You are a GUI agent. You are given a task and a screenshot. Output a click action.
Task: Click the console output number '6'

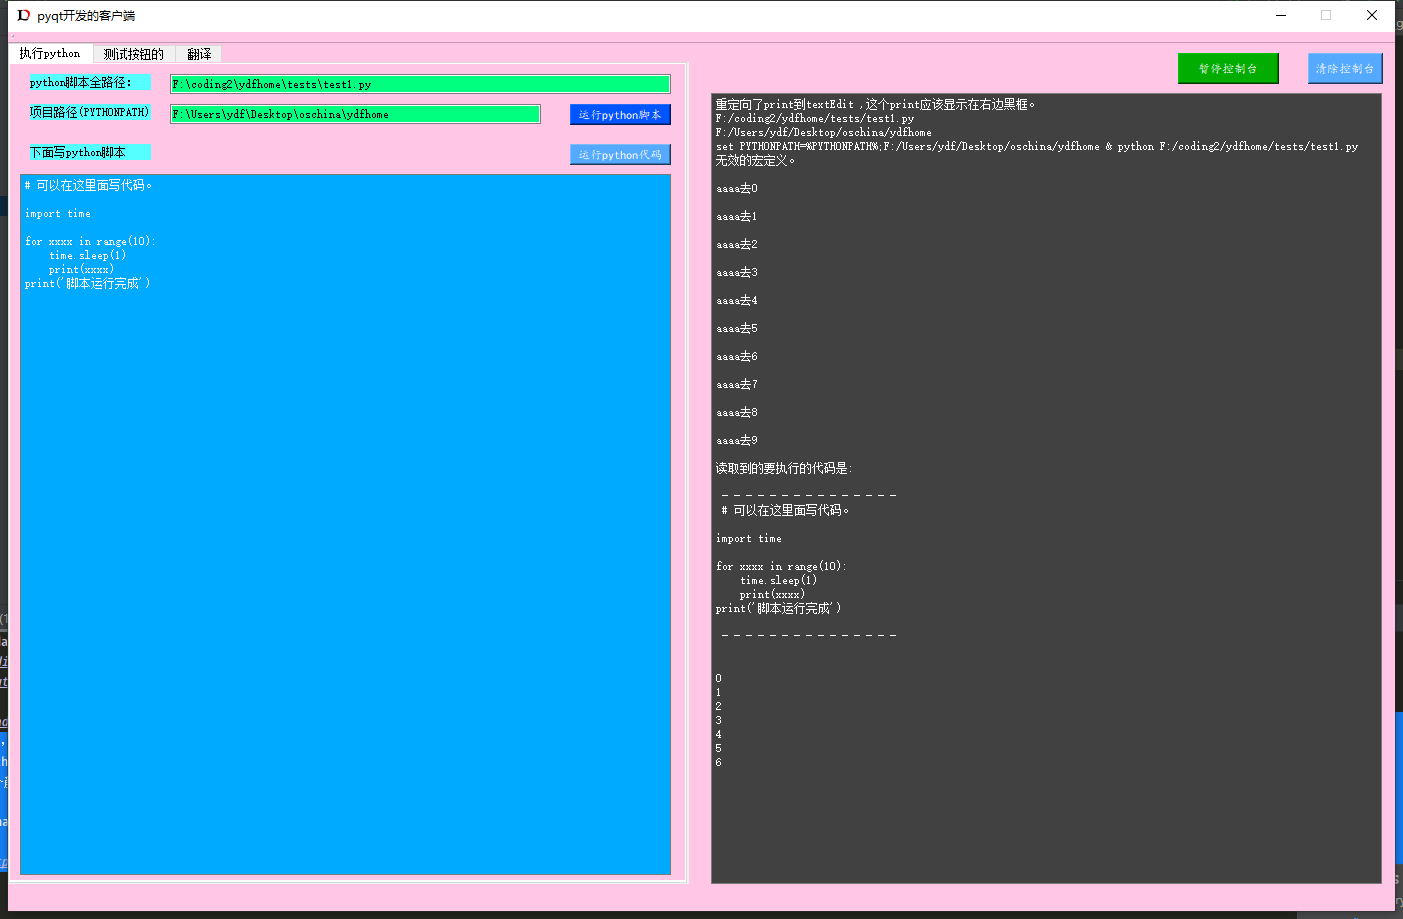[718, 762]
